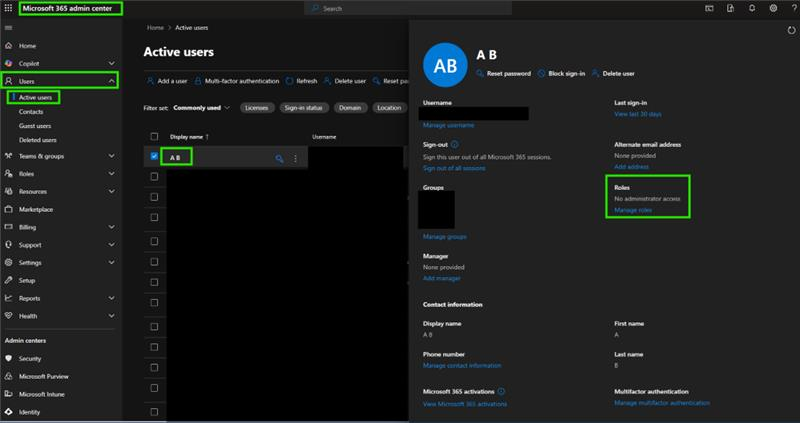This screenshot has width=800, height=423.
Task: Uncheck the A B user checkbox
Action: click(154, 156)
